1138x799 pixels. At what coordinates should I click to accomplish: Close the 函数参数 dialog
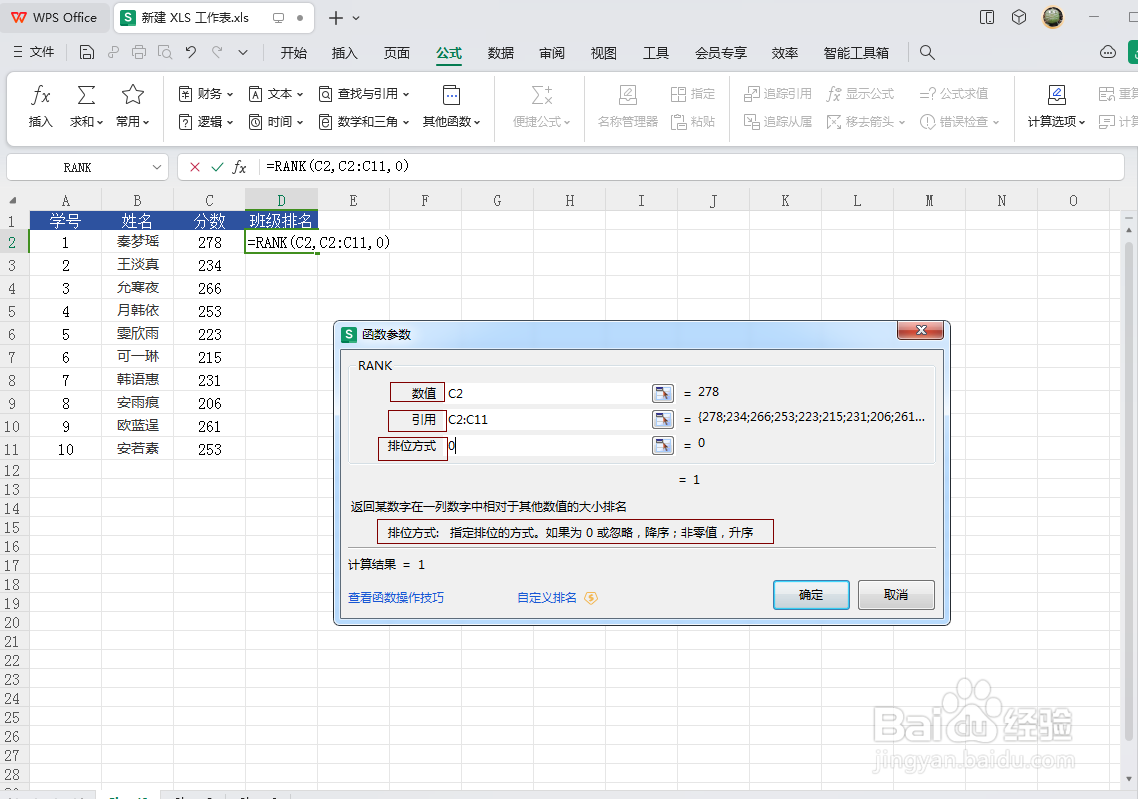[920, 330]
